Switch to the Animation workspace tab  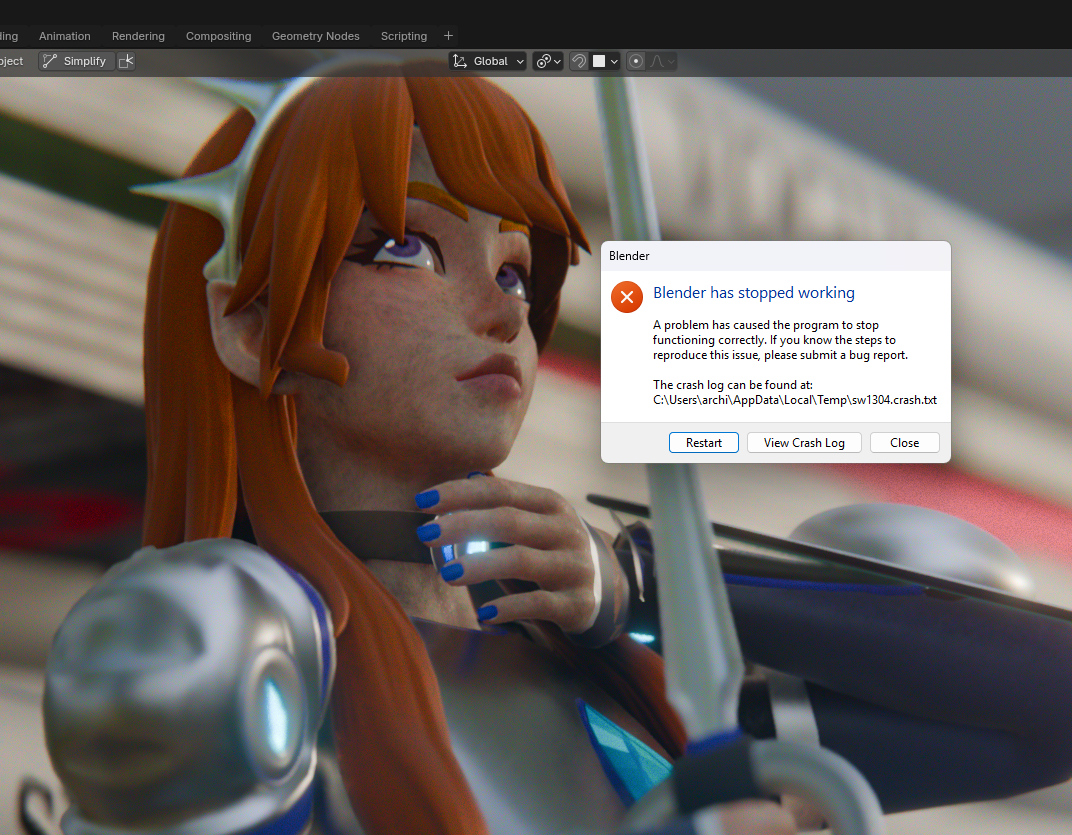(65, 36)
